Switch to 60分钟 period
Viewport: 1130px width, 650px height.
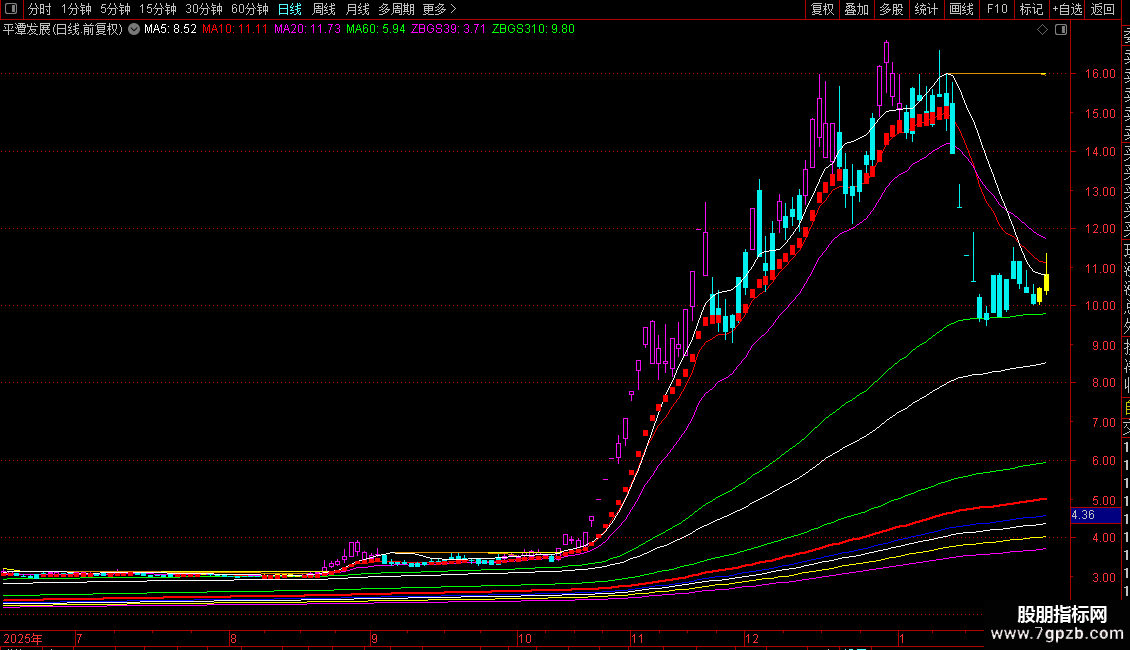[250, 10]
